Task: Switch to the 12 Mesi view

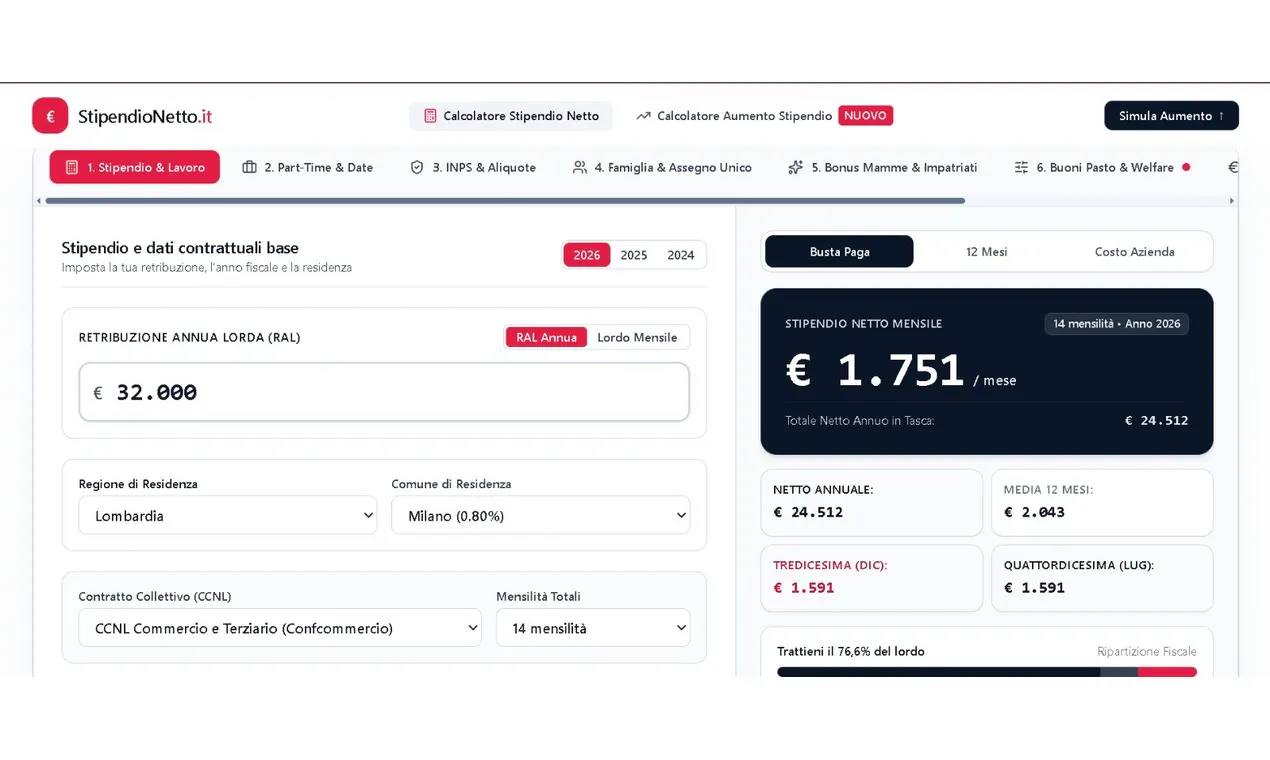Action: click(x=987, y=252)
